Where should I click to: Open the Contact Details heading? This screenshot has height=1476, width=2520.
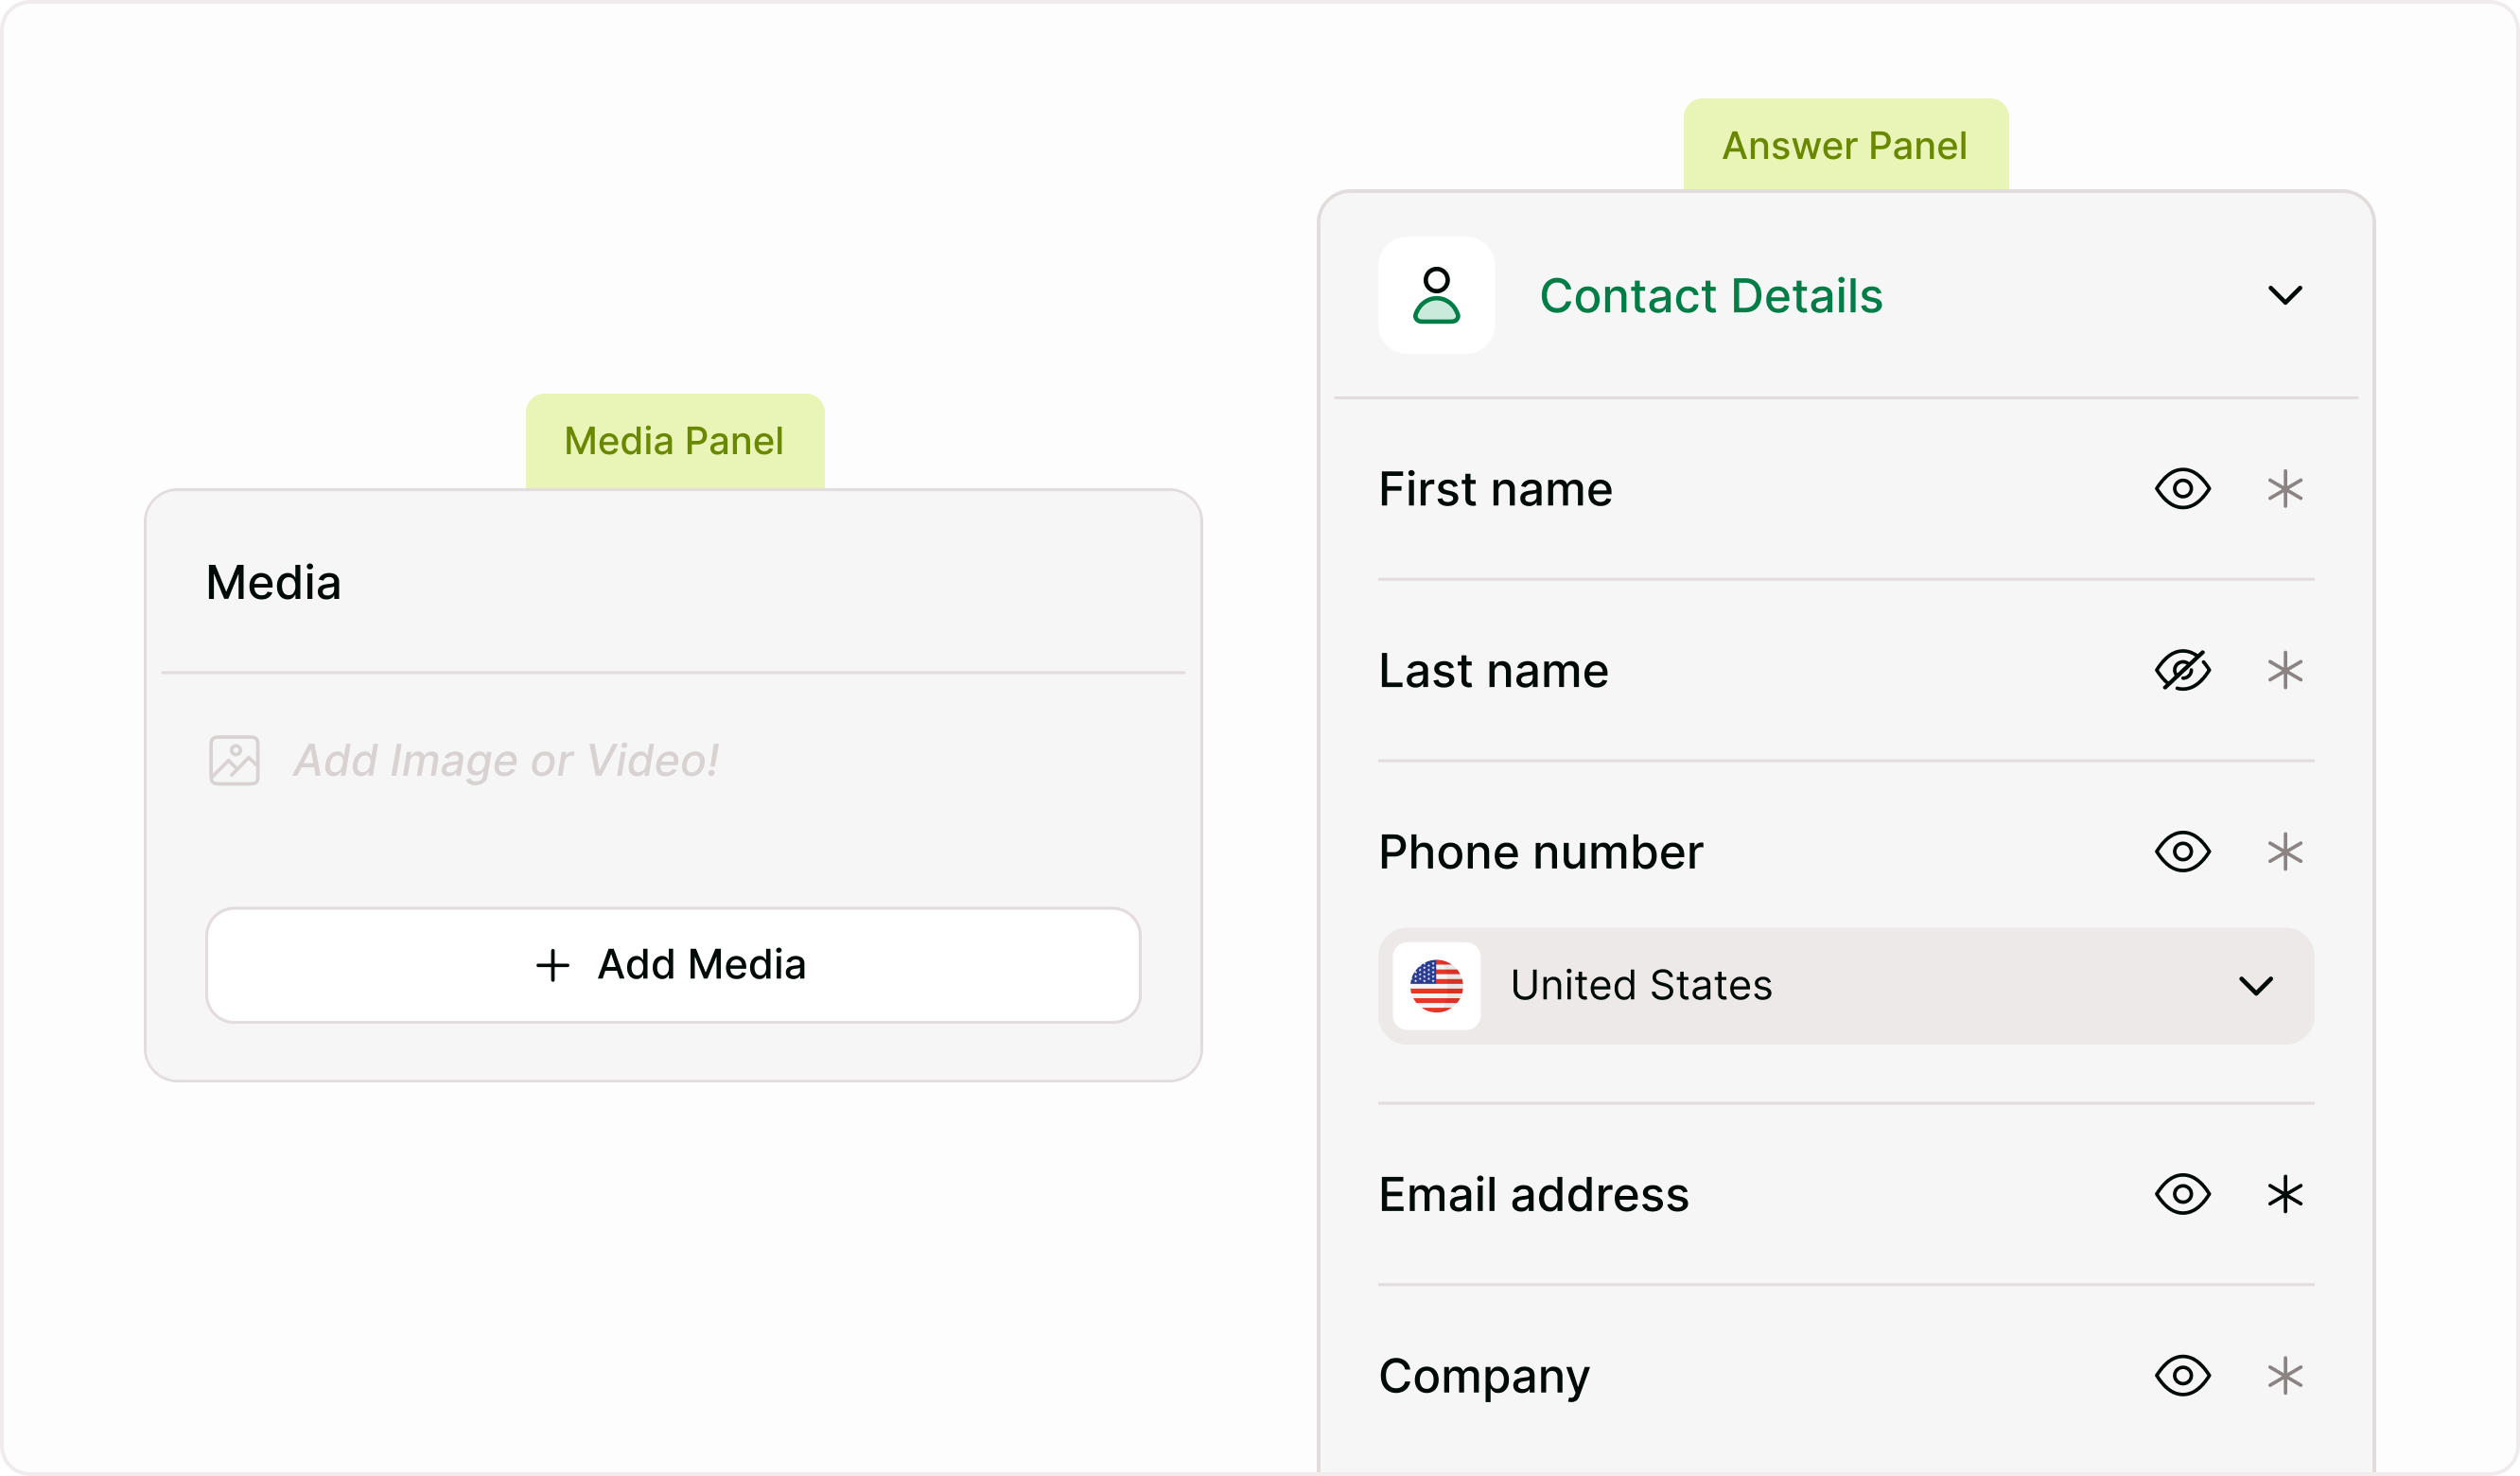(1711, 296)
